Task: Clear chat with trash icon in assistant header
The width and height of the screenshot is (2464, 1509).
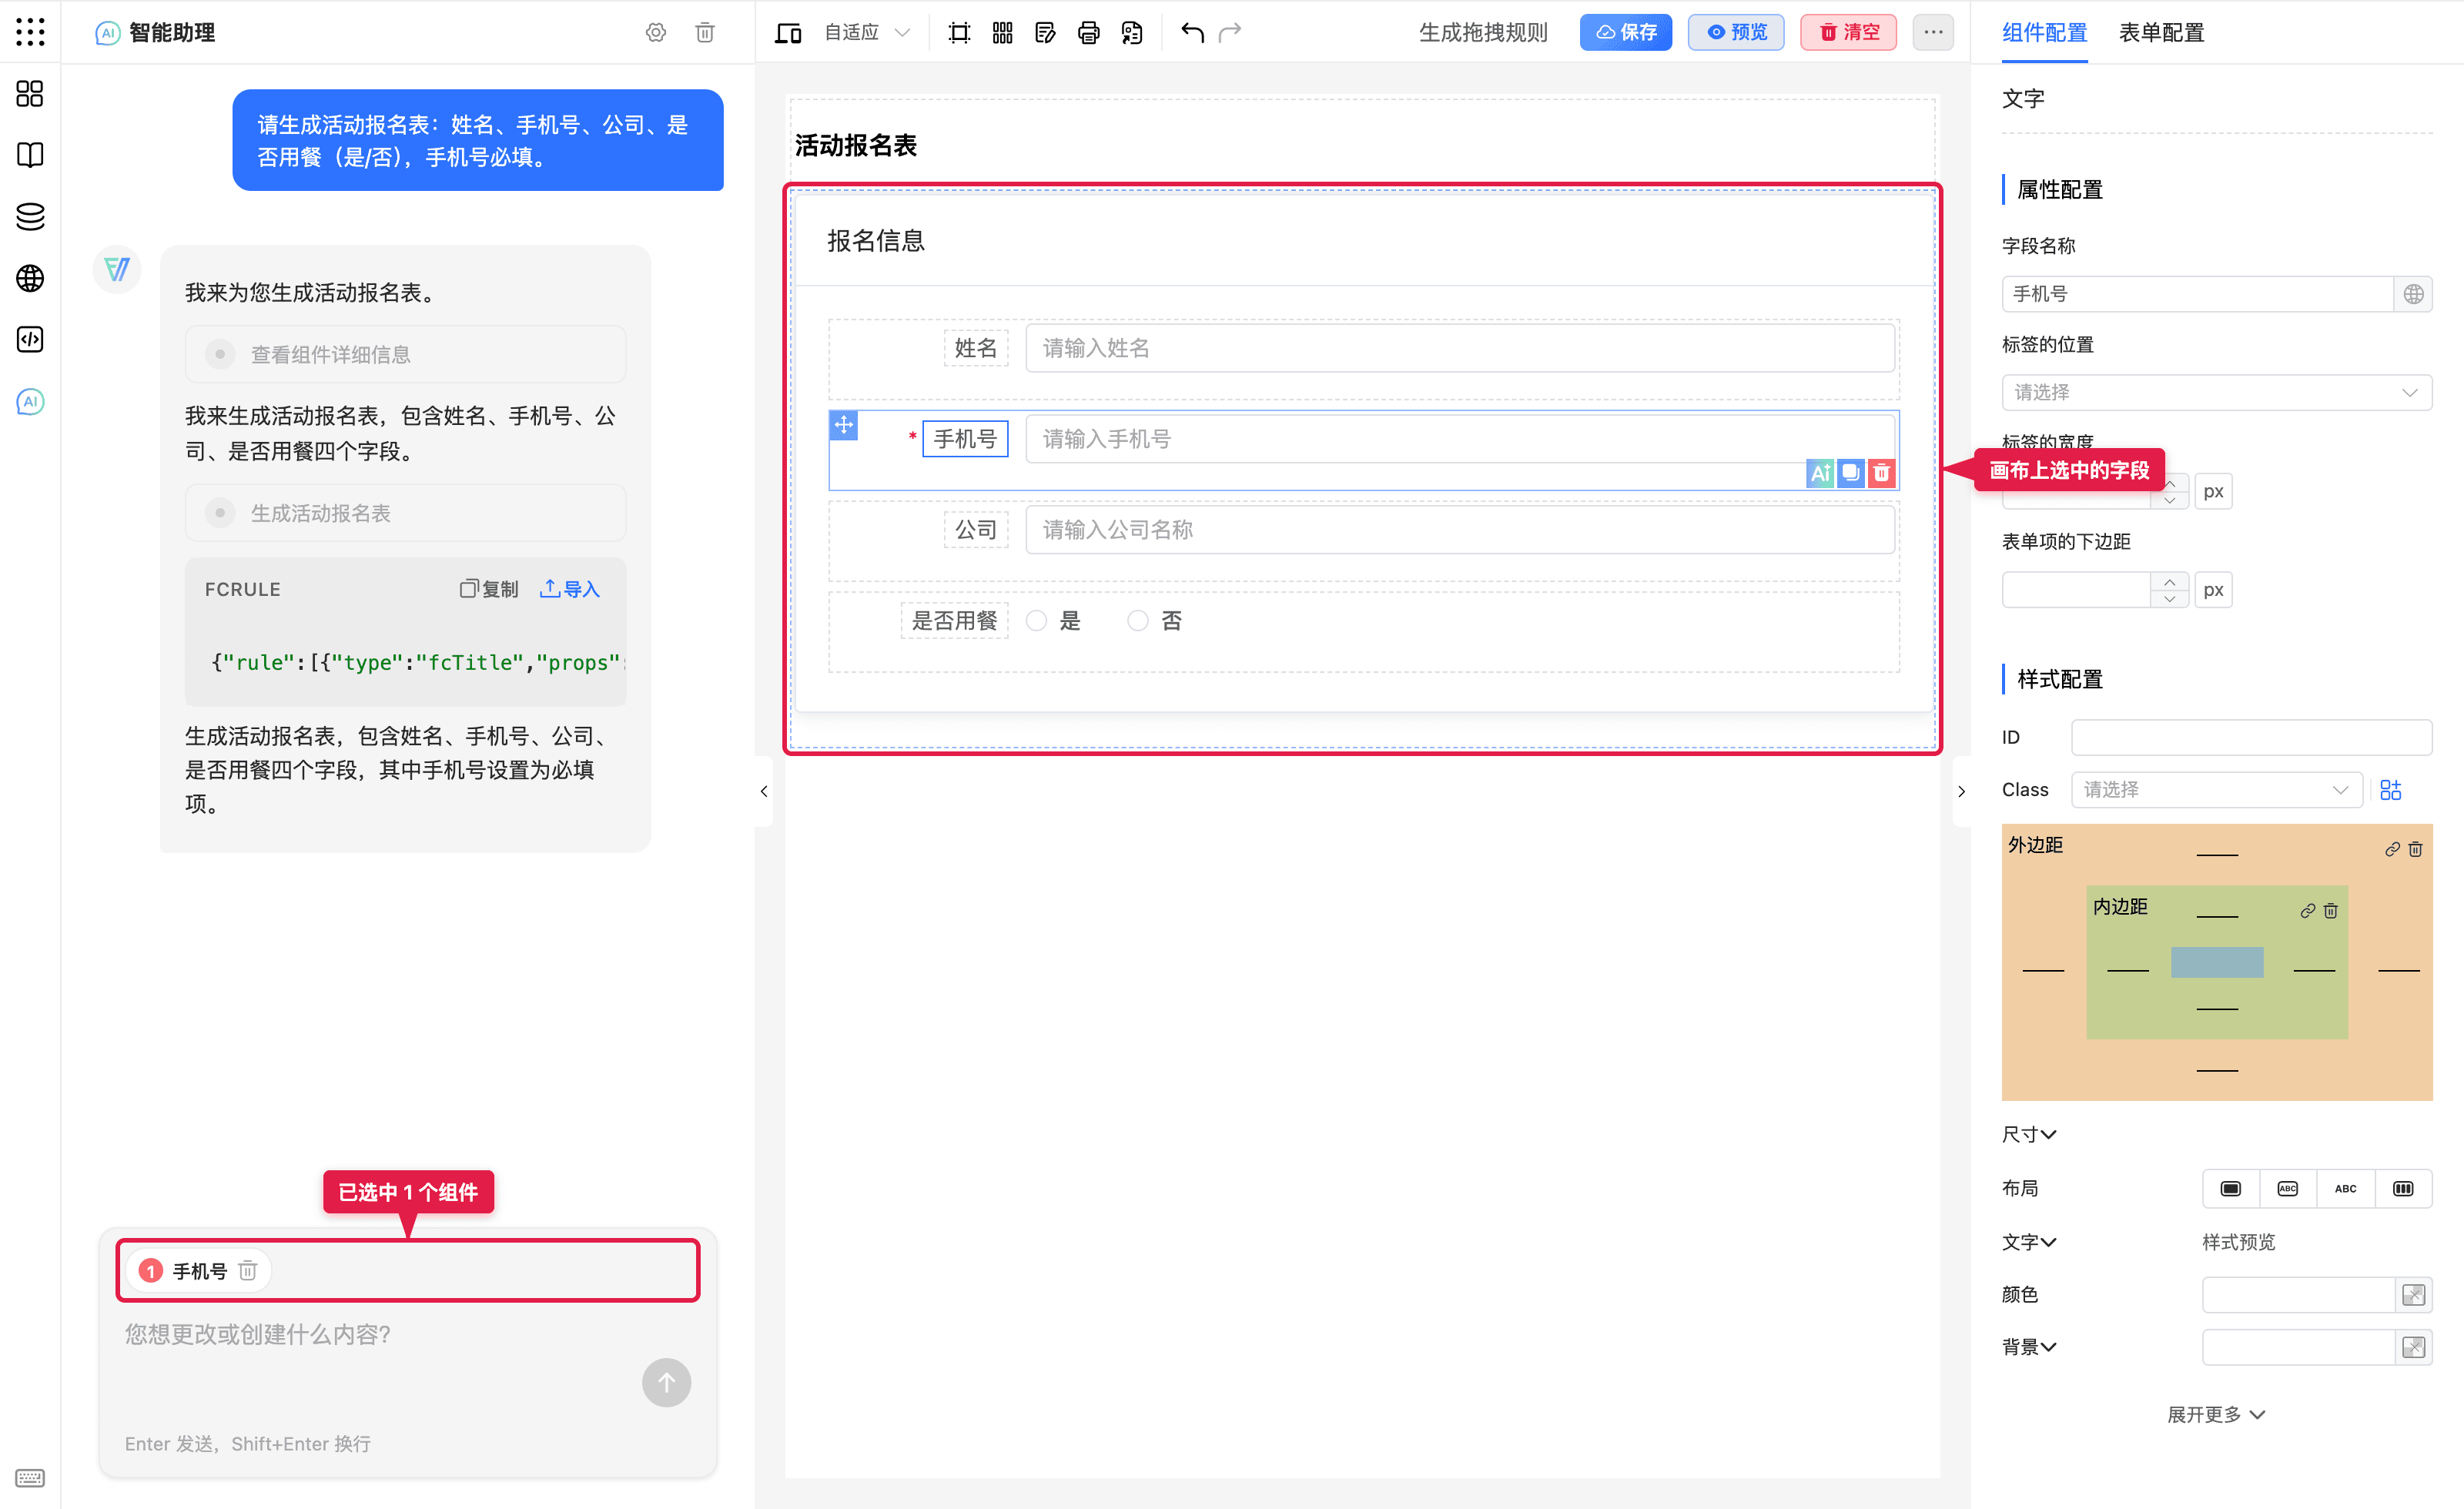Action: click(x=705, y=32)
